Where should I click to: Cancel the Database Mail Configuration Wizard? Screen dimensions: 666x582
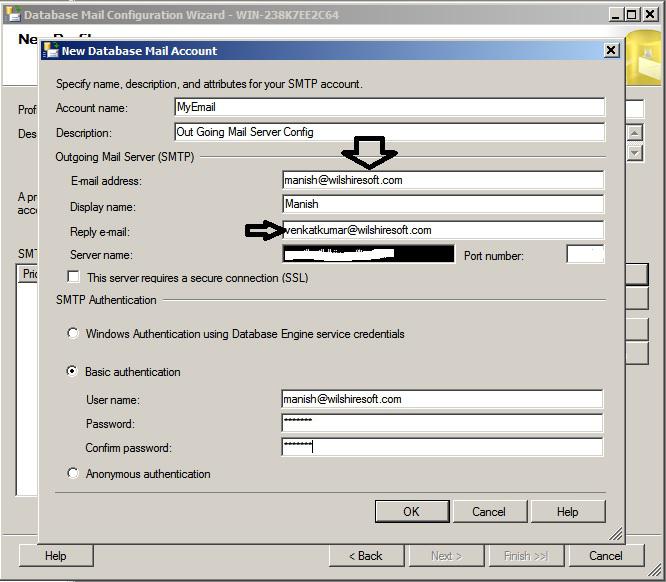(x=606, y=555)
